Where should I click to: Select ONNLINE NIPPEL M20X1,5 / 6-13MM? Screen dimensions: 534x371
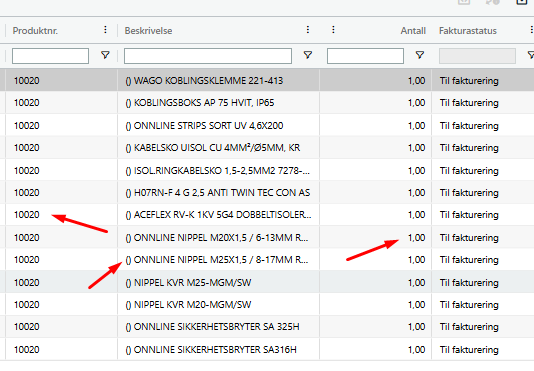coord(217,237)
